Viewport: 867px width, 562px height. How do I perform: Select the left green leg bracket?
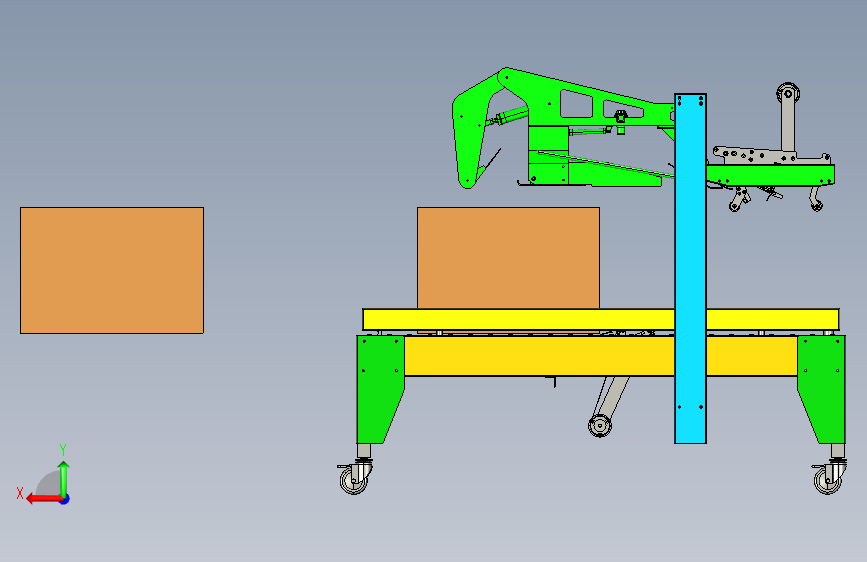pos(379,389)
